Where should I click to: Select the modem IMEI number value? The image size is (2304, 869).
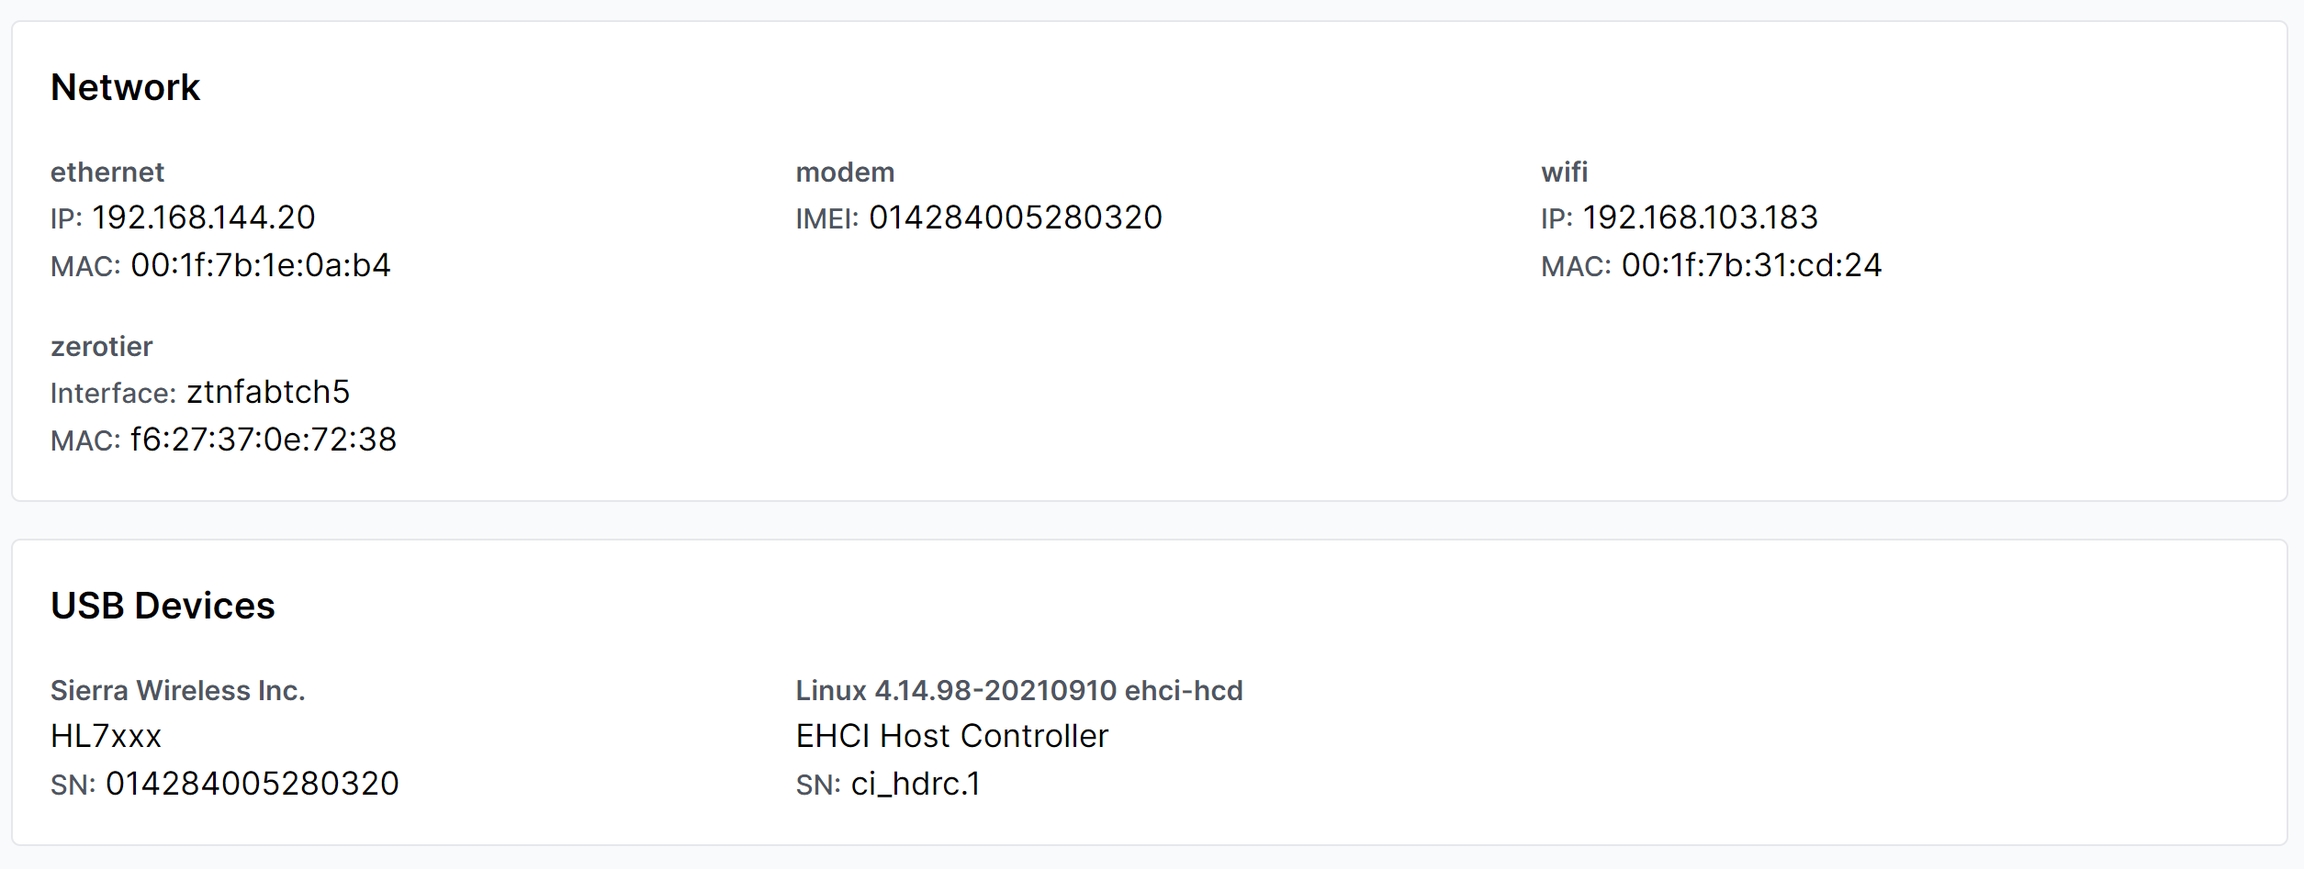coord(1015,218)
